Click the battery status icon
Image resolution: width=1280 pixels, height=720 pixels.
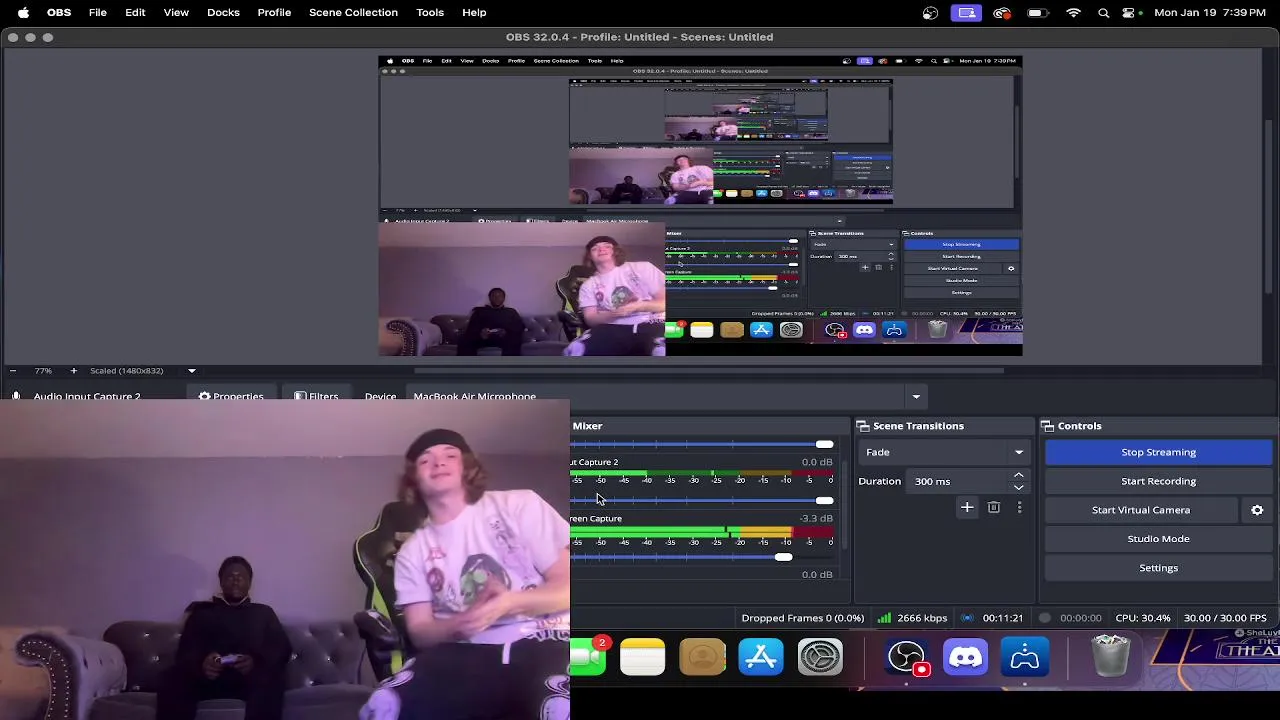point(1038,13)
